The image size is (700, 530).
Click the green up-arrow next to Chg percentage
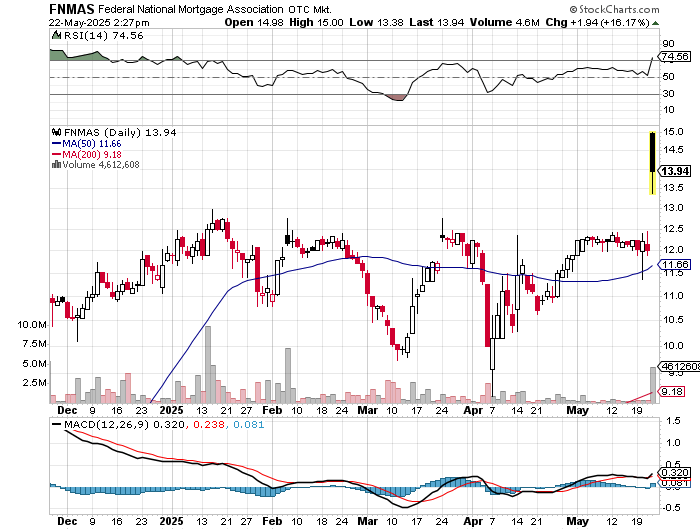(x=655, y=23)
